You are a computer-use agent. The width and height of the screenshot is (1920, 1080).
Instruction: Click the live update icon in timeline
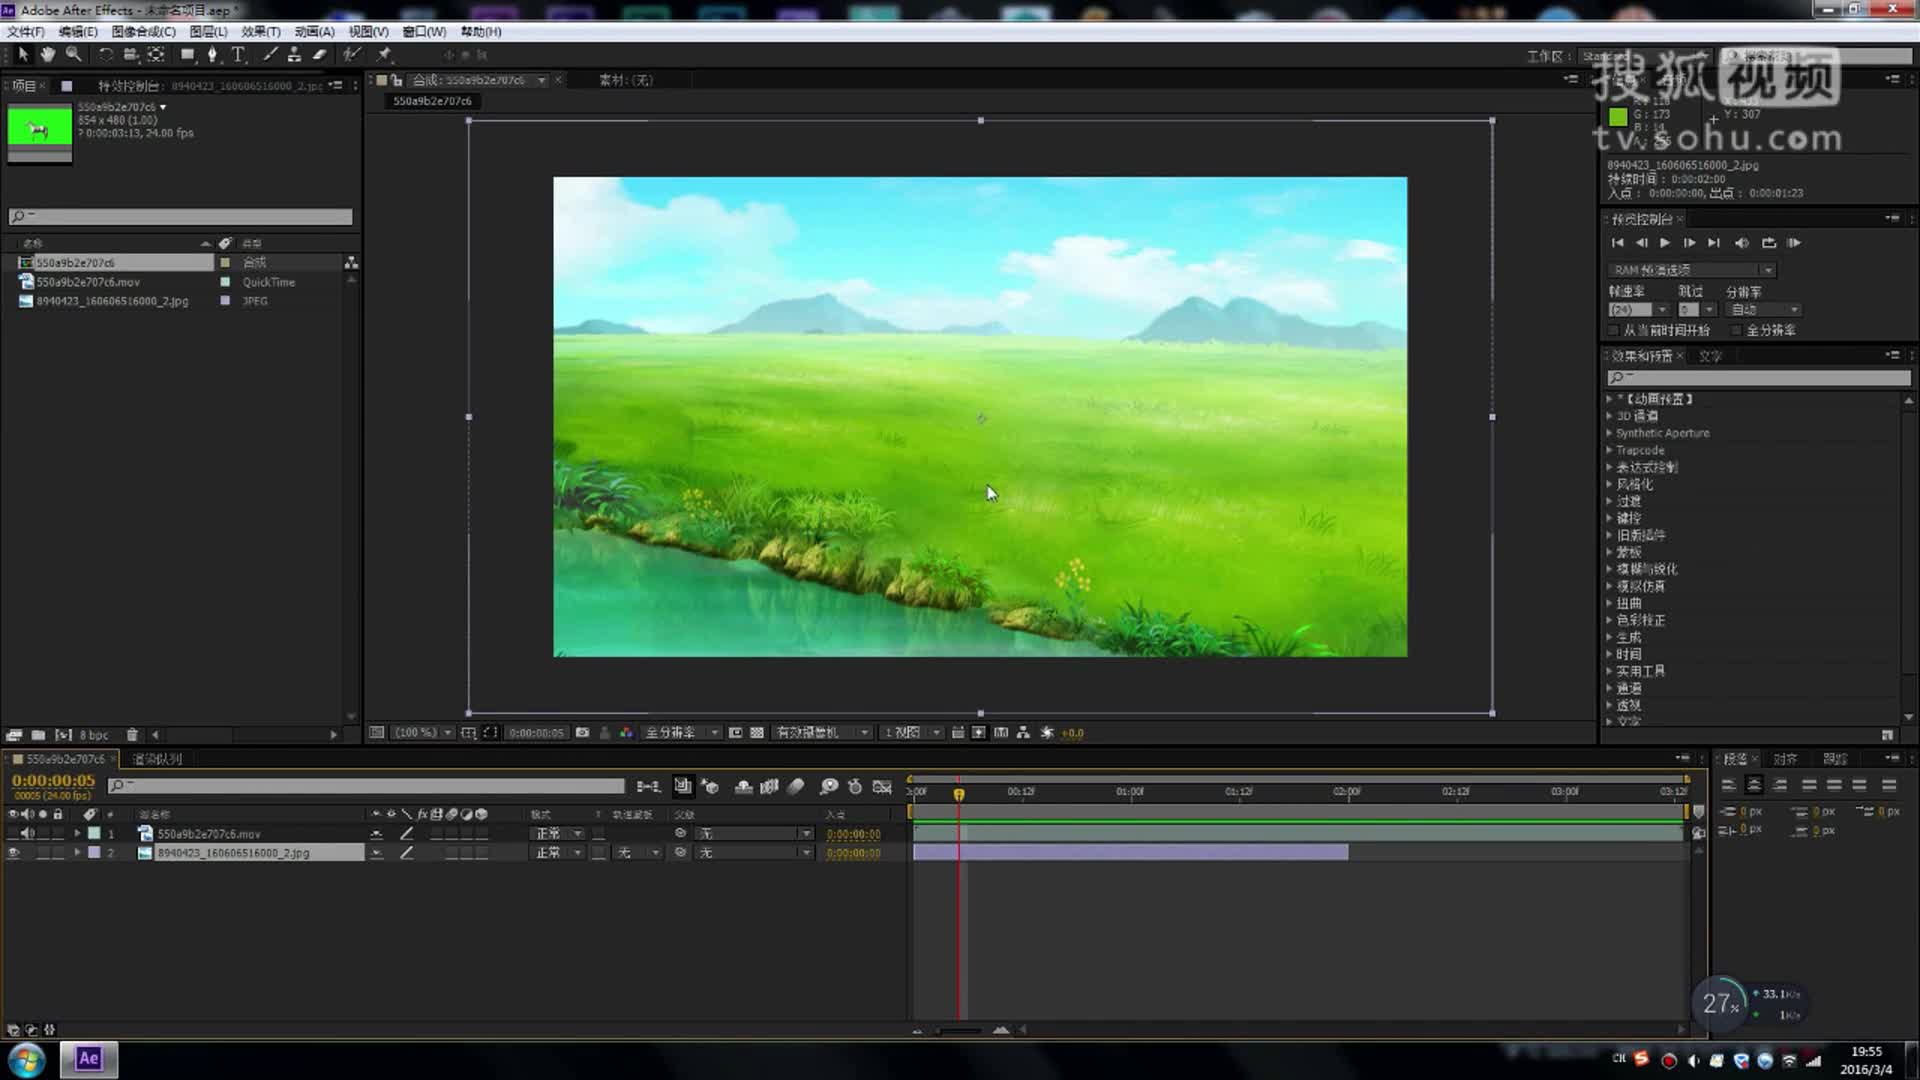pyautogui.click(x=682, y=787)
